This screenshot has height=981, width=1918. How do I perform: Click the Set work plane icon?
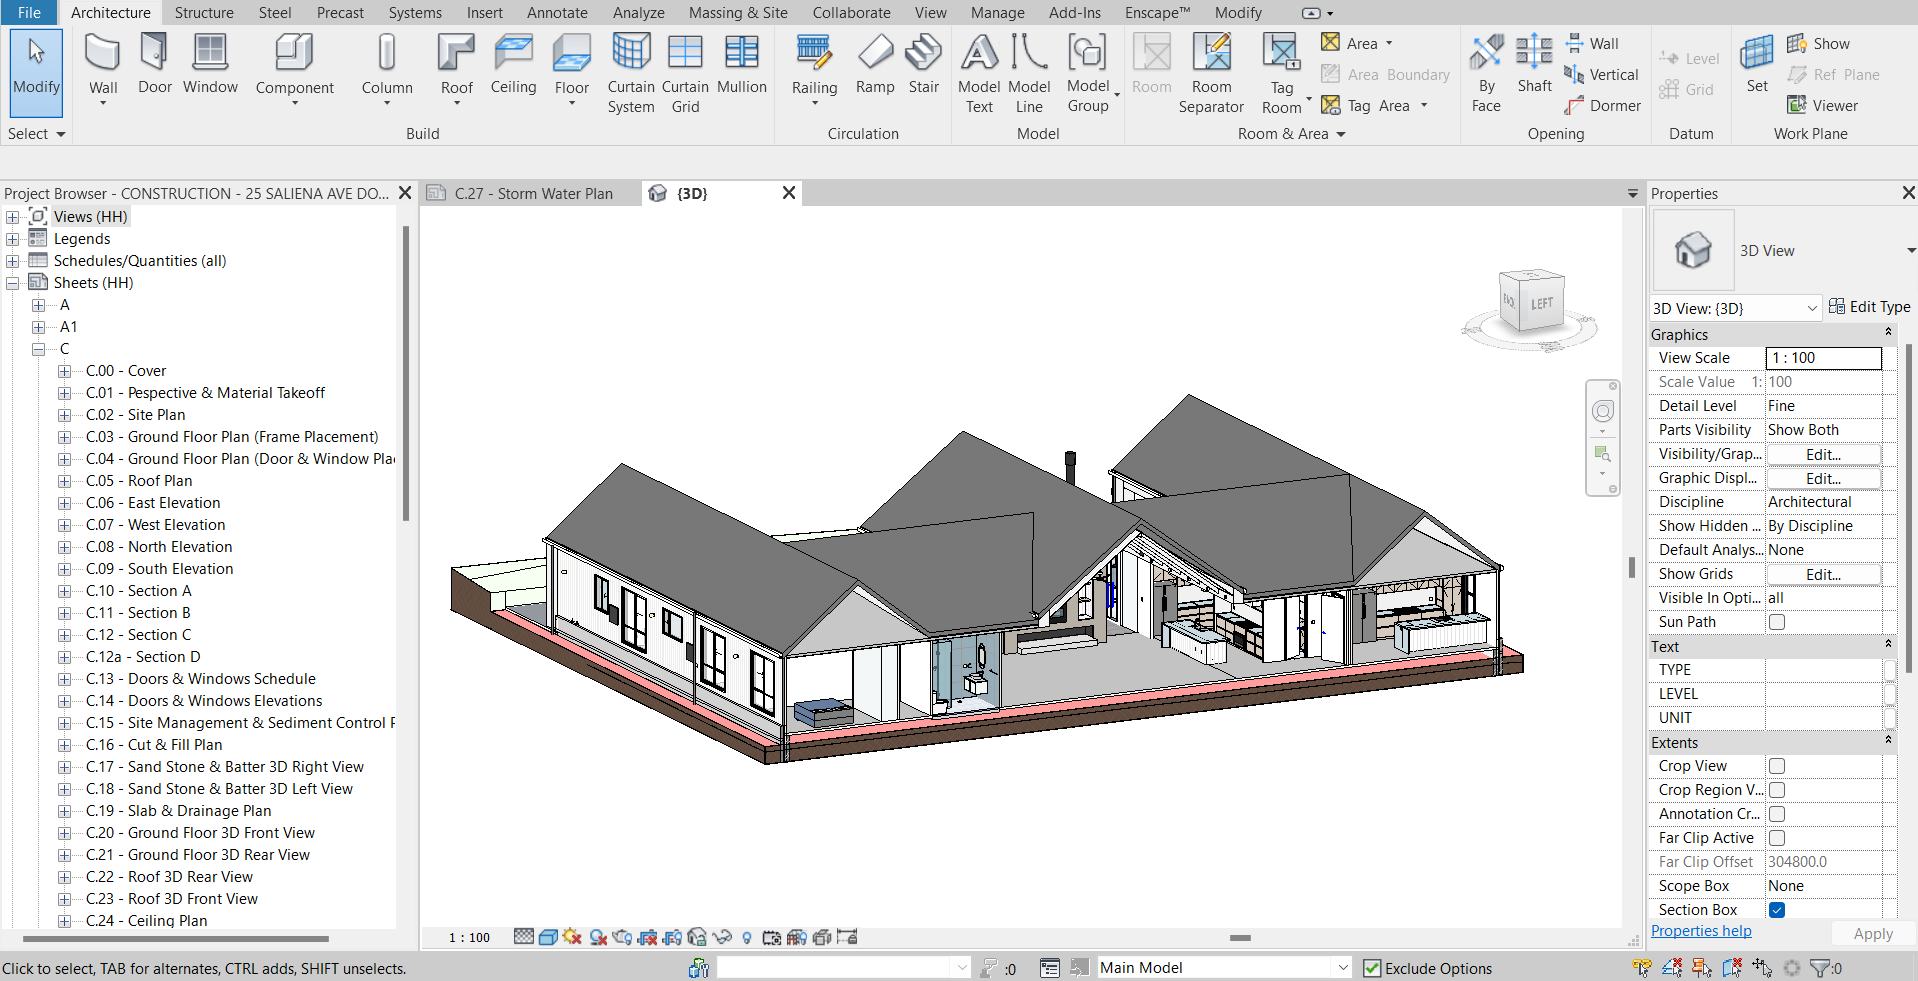1757,64
